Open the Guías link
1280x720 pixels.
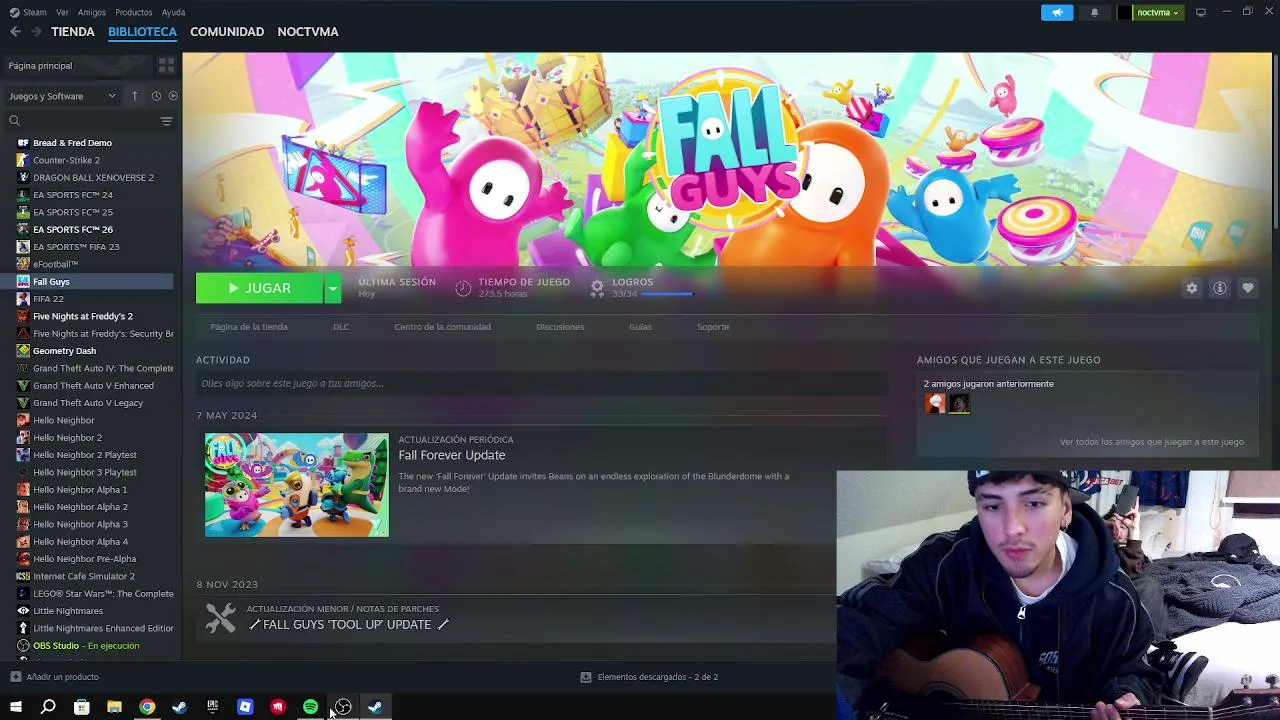click(x=640, y=327)
